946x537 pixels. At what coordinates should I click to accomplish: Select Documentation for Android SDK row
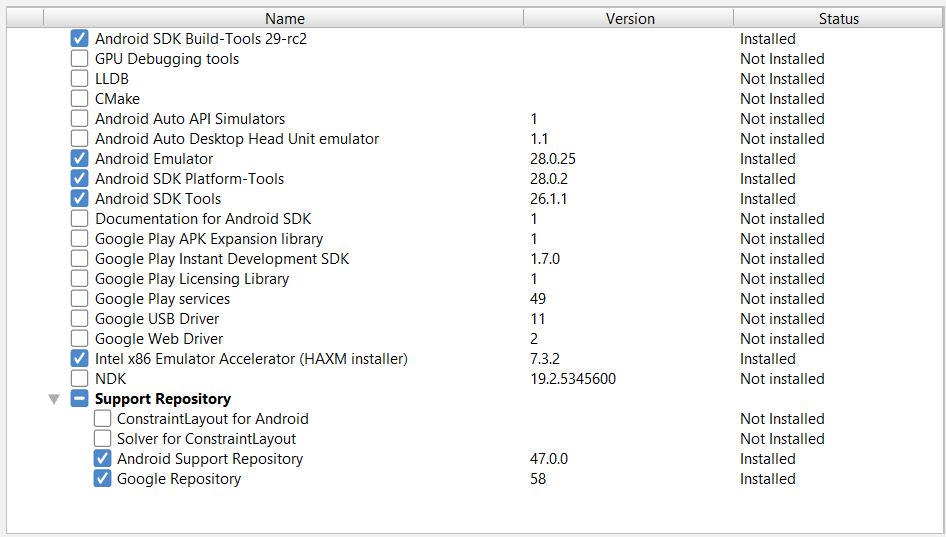(x=203, y=219)
